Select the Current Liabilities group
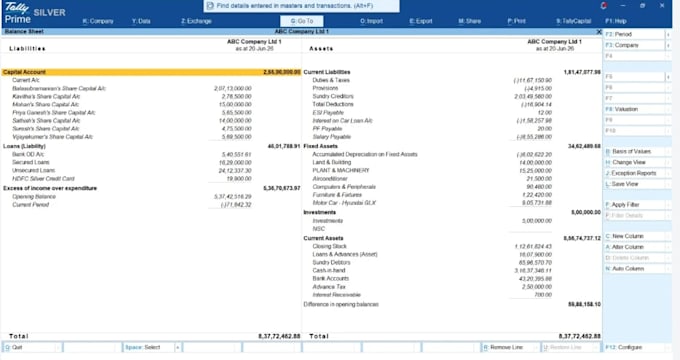The height and width of the screenshot is (360, 680). click(452, 72)
